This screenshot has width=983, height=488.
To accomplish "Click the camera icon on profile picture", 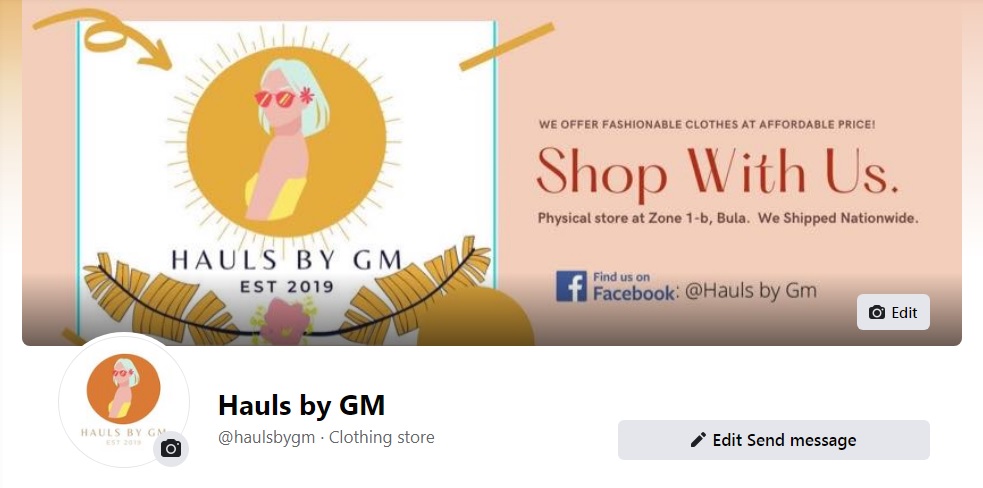I will [171, 448].
